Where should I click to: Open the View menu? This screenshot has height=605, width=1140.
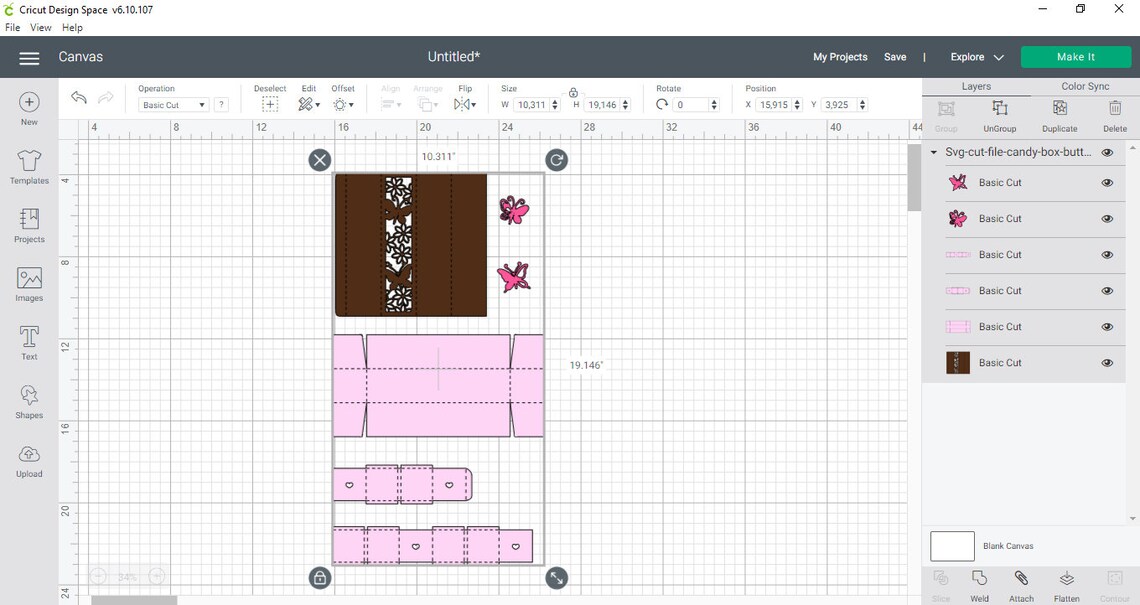click(x=40, y=27)
